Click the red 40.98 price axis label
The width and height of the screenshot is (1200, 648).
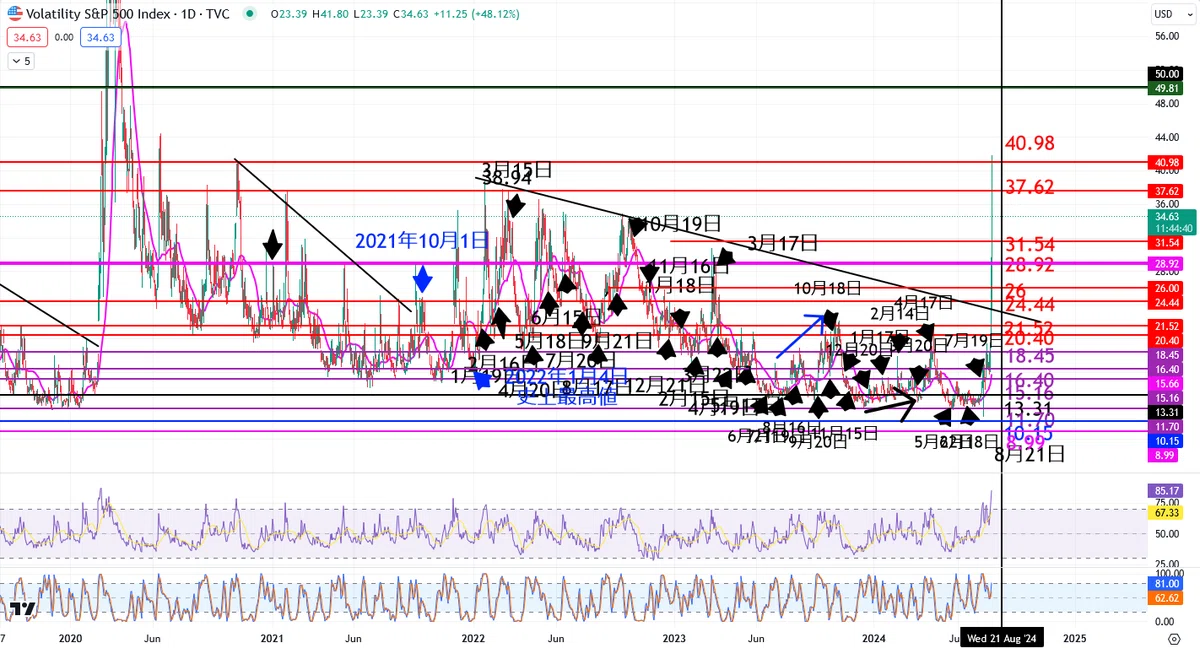tap(1167, 162)
